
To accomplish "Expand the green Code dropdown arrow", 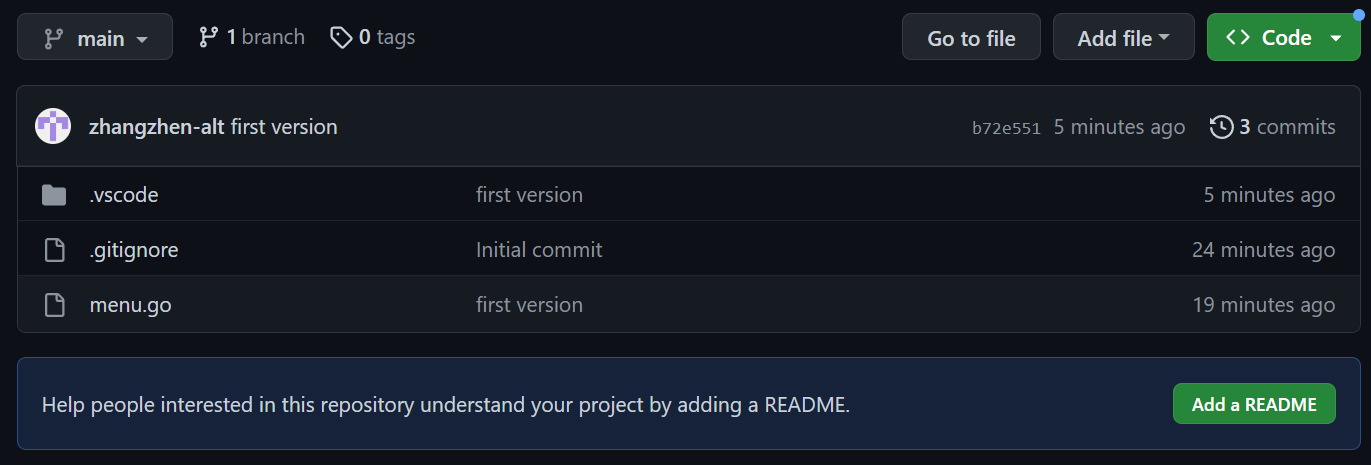I will click(1337, 38).
